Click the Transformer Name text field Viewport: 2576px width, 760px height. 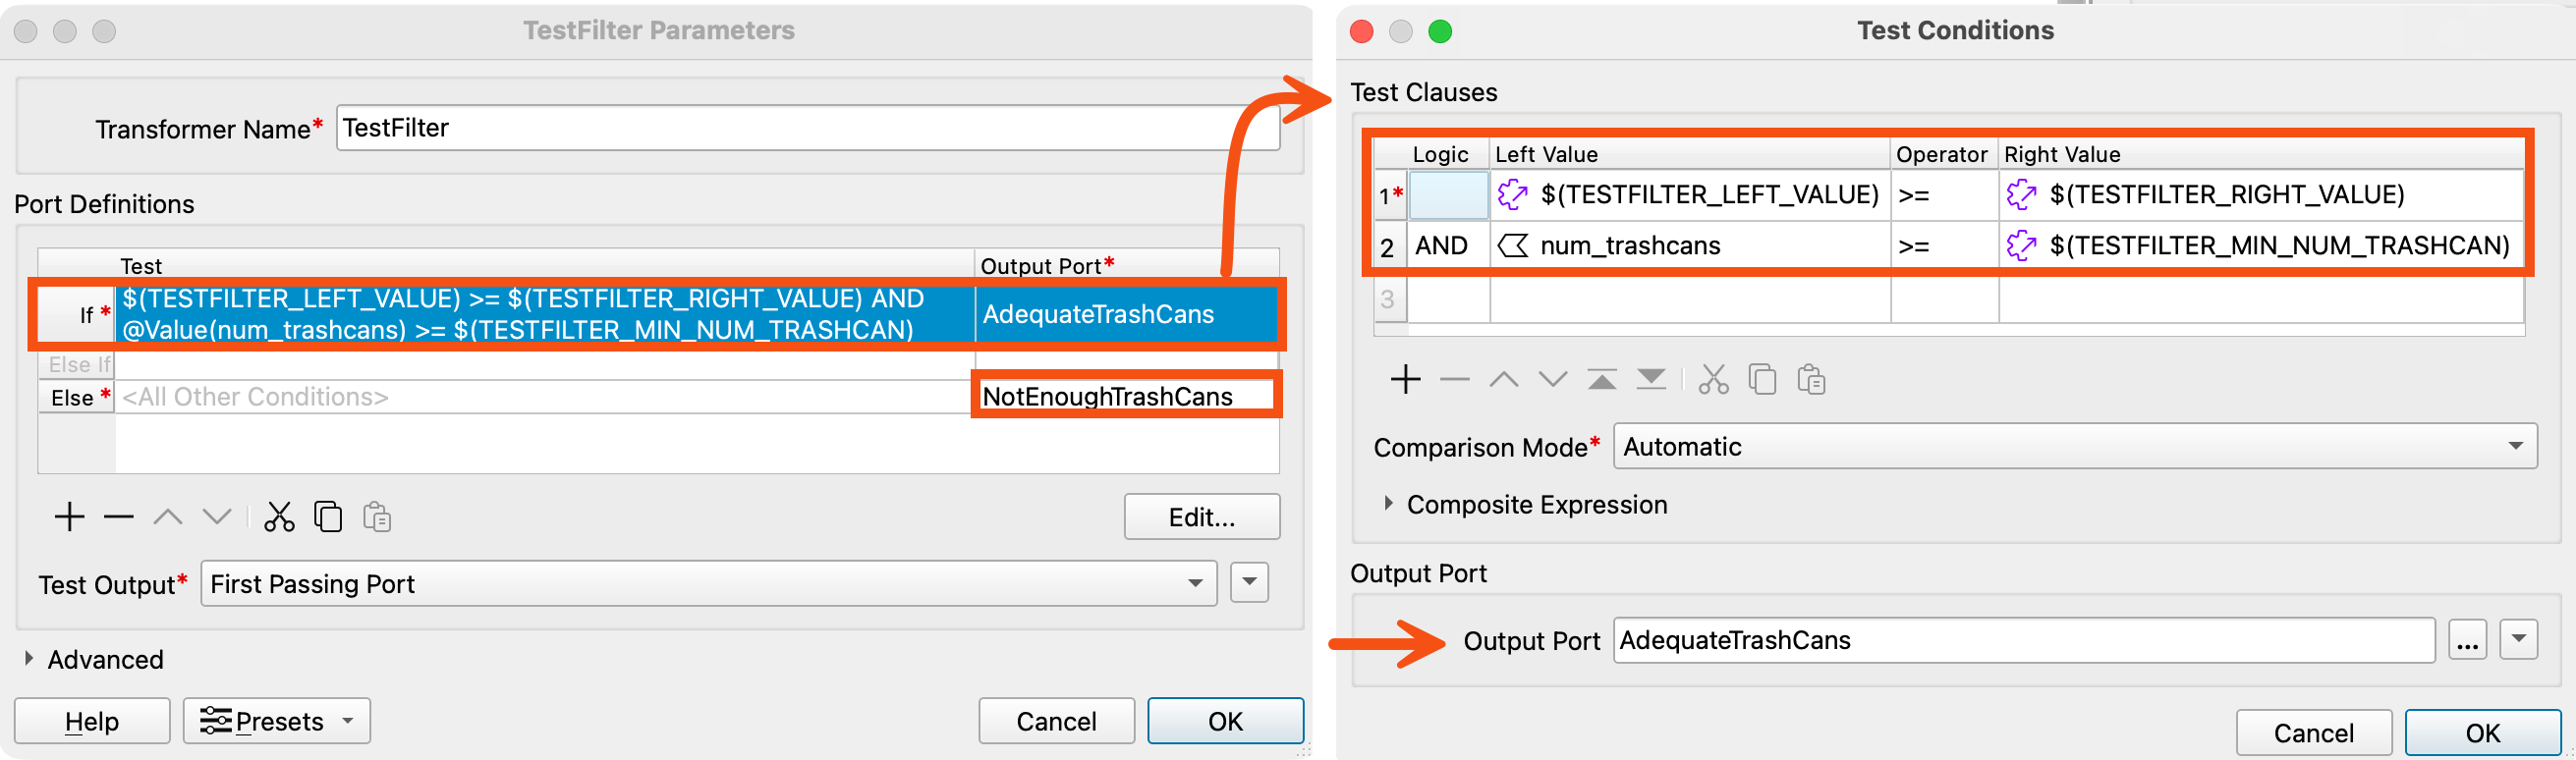coord(808,128)
